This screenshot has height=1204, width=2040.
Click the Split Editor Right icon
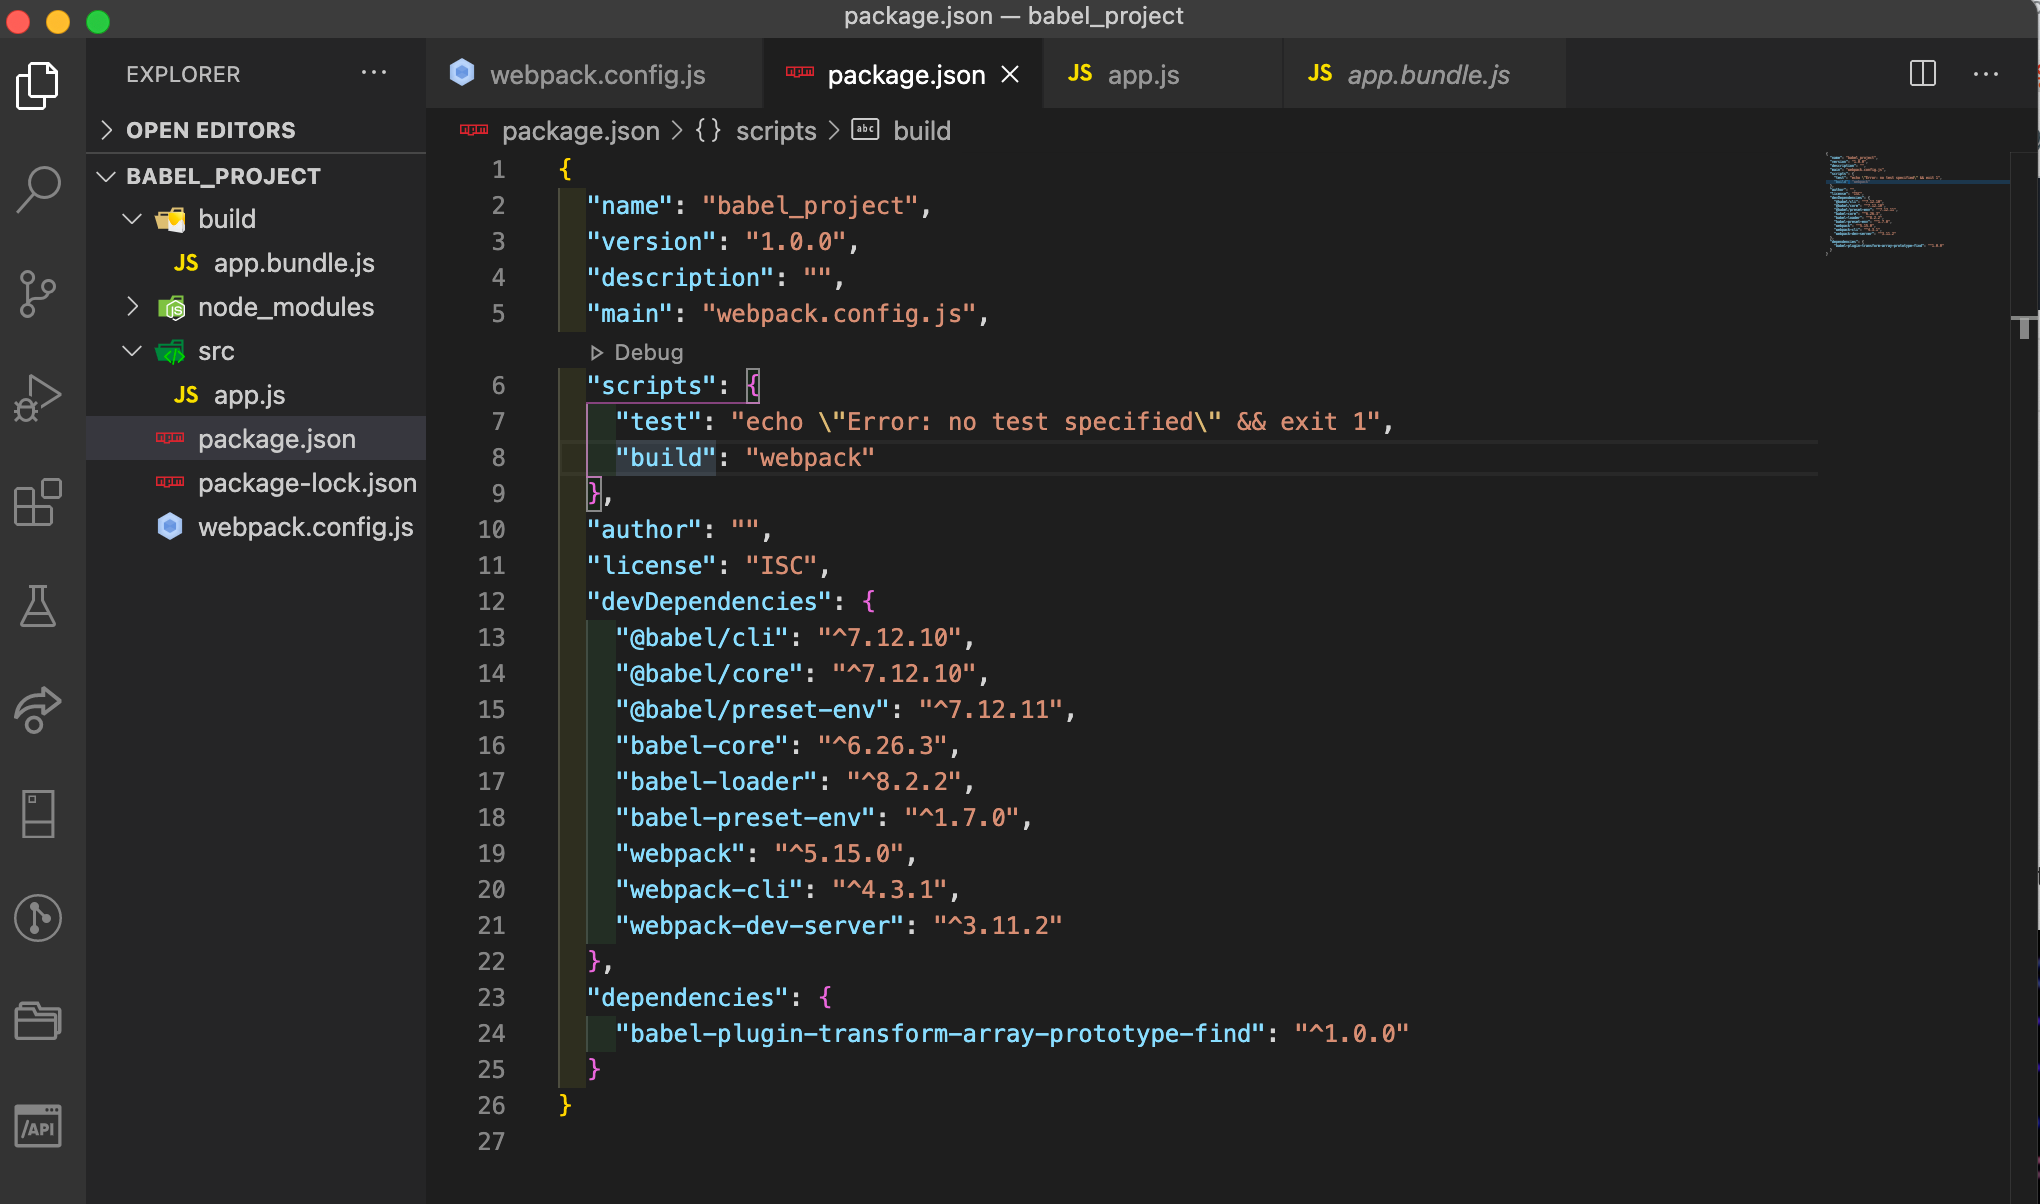point(1922,74)
